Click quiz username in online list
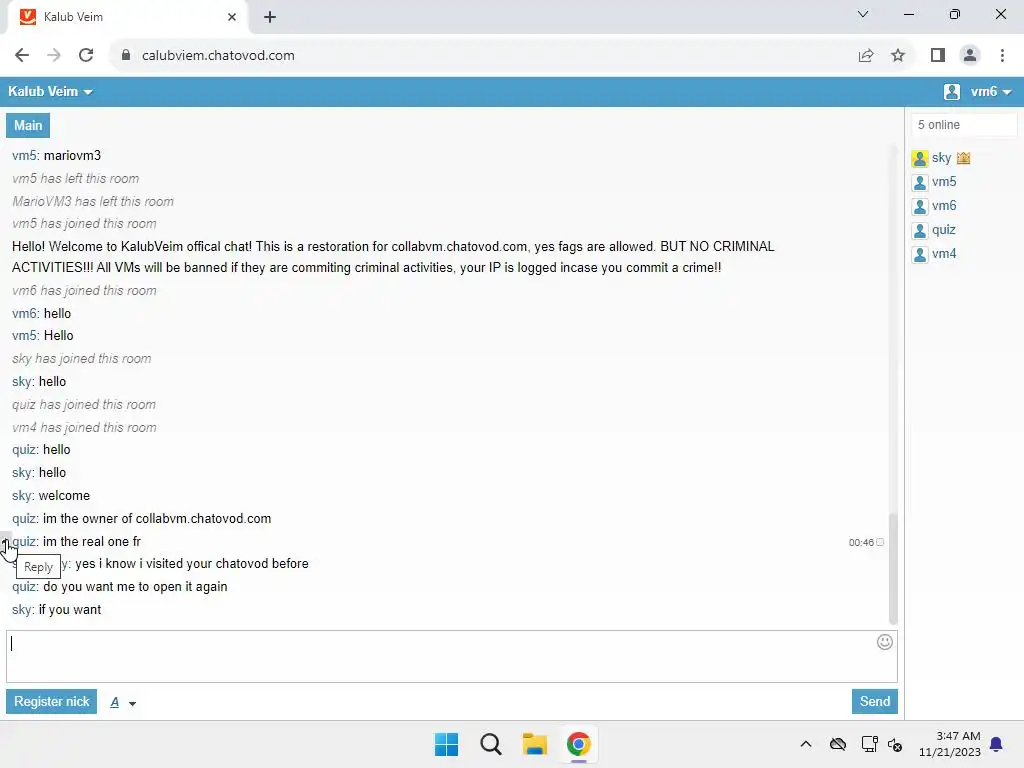 [x=944, y=231]
